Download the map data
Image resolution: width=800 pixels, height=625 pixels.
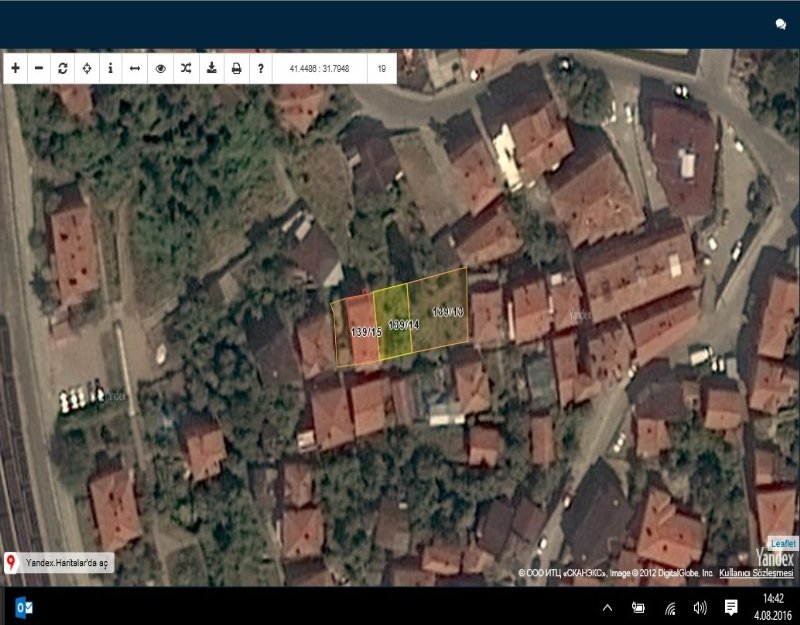tap(211, 69)
